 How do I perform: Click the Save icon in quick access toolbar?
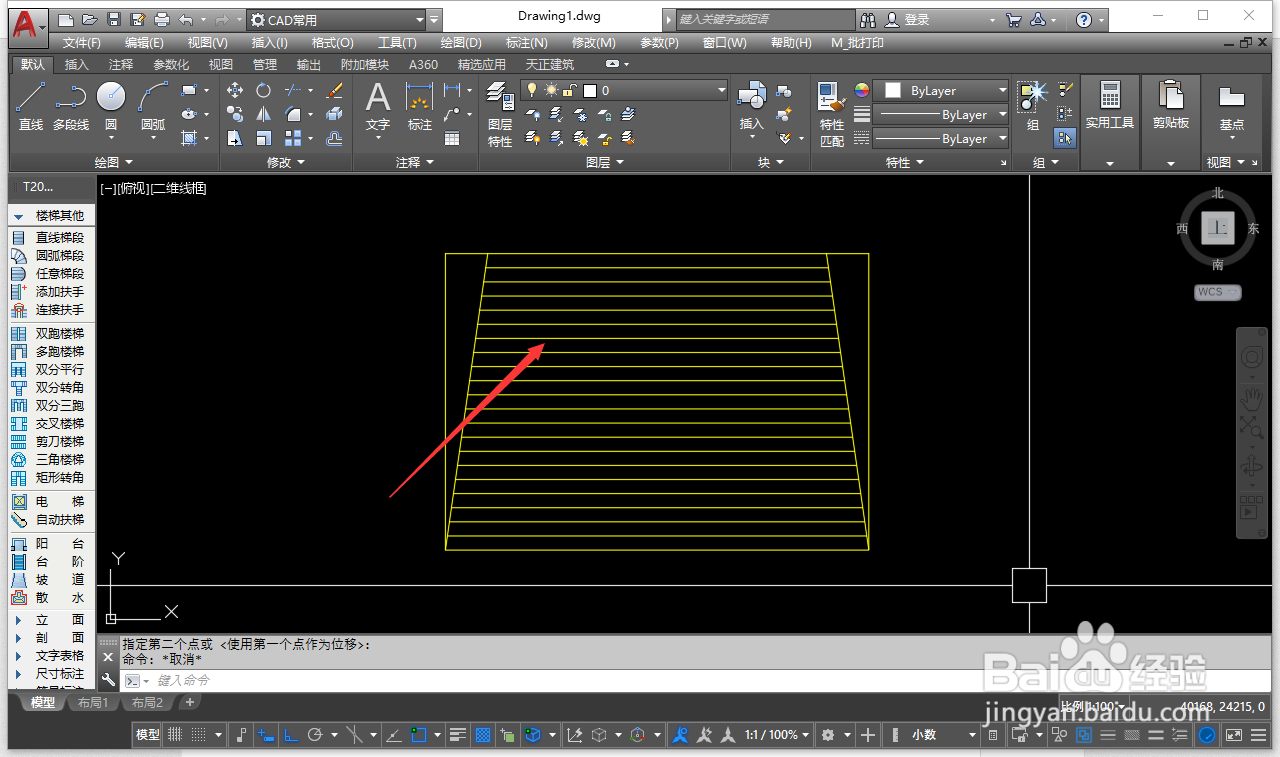113,20
